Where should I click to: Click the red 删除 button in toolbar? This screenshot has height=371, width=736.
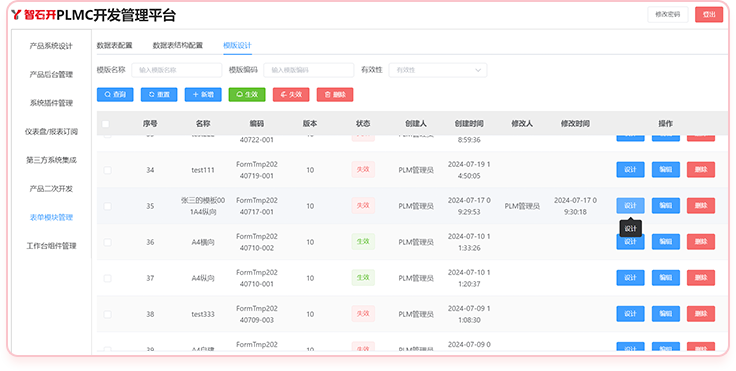click(x=335, y=94)
